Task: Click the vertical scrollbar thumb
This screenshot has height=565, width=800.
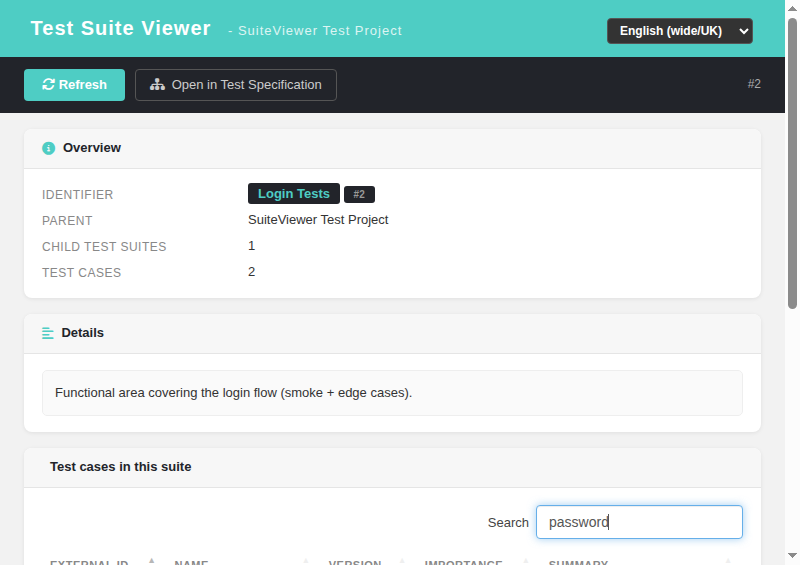Action: pyautogui.click(x=792, y=163)
